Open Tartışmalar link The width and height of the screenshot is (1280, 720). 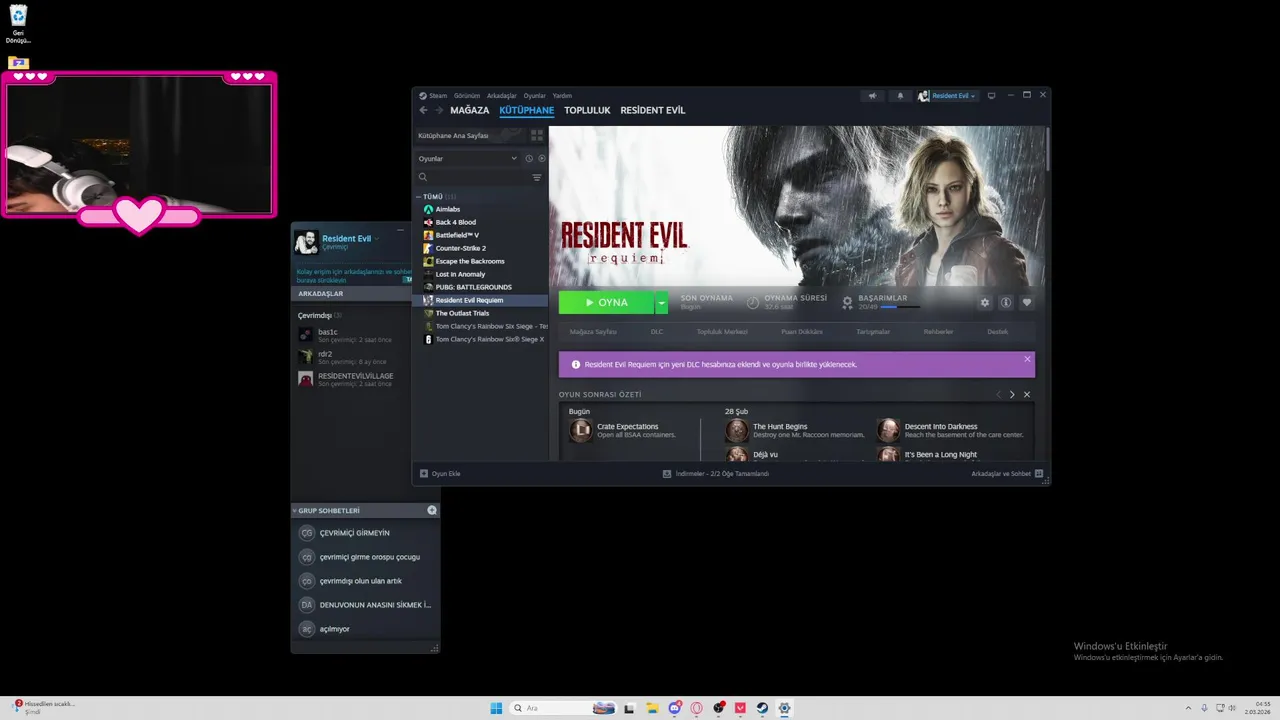tap(873, 331)
